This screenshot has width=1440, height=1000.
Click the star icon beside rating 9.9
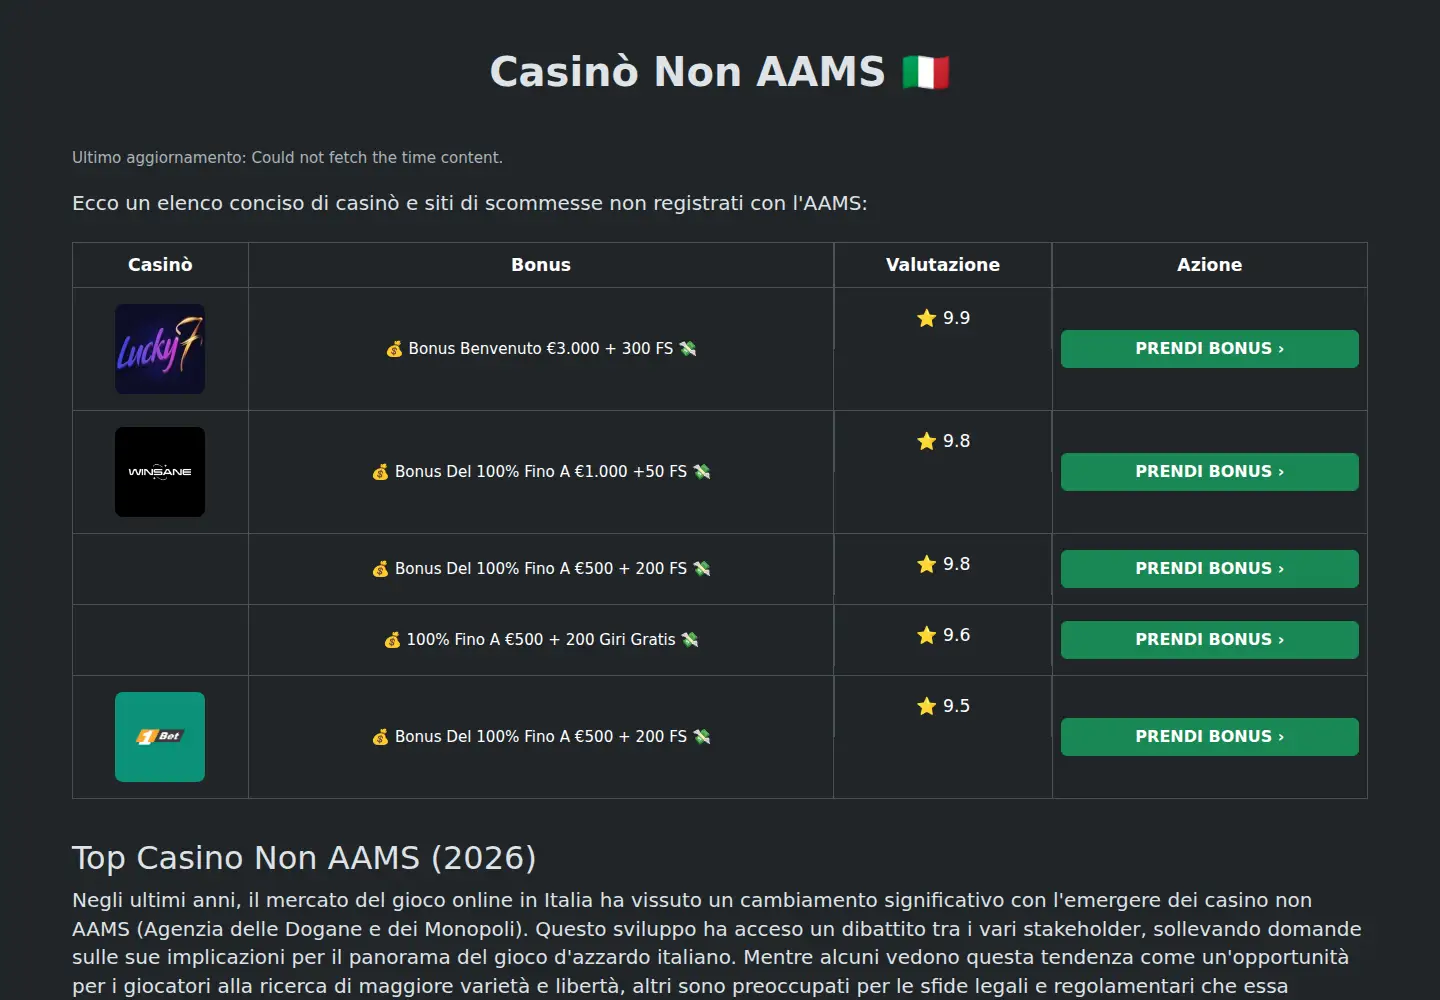(x=927, y=318)
